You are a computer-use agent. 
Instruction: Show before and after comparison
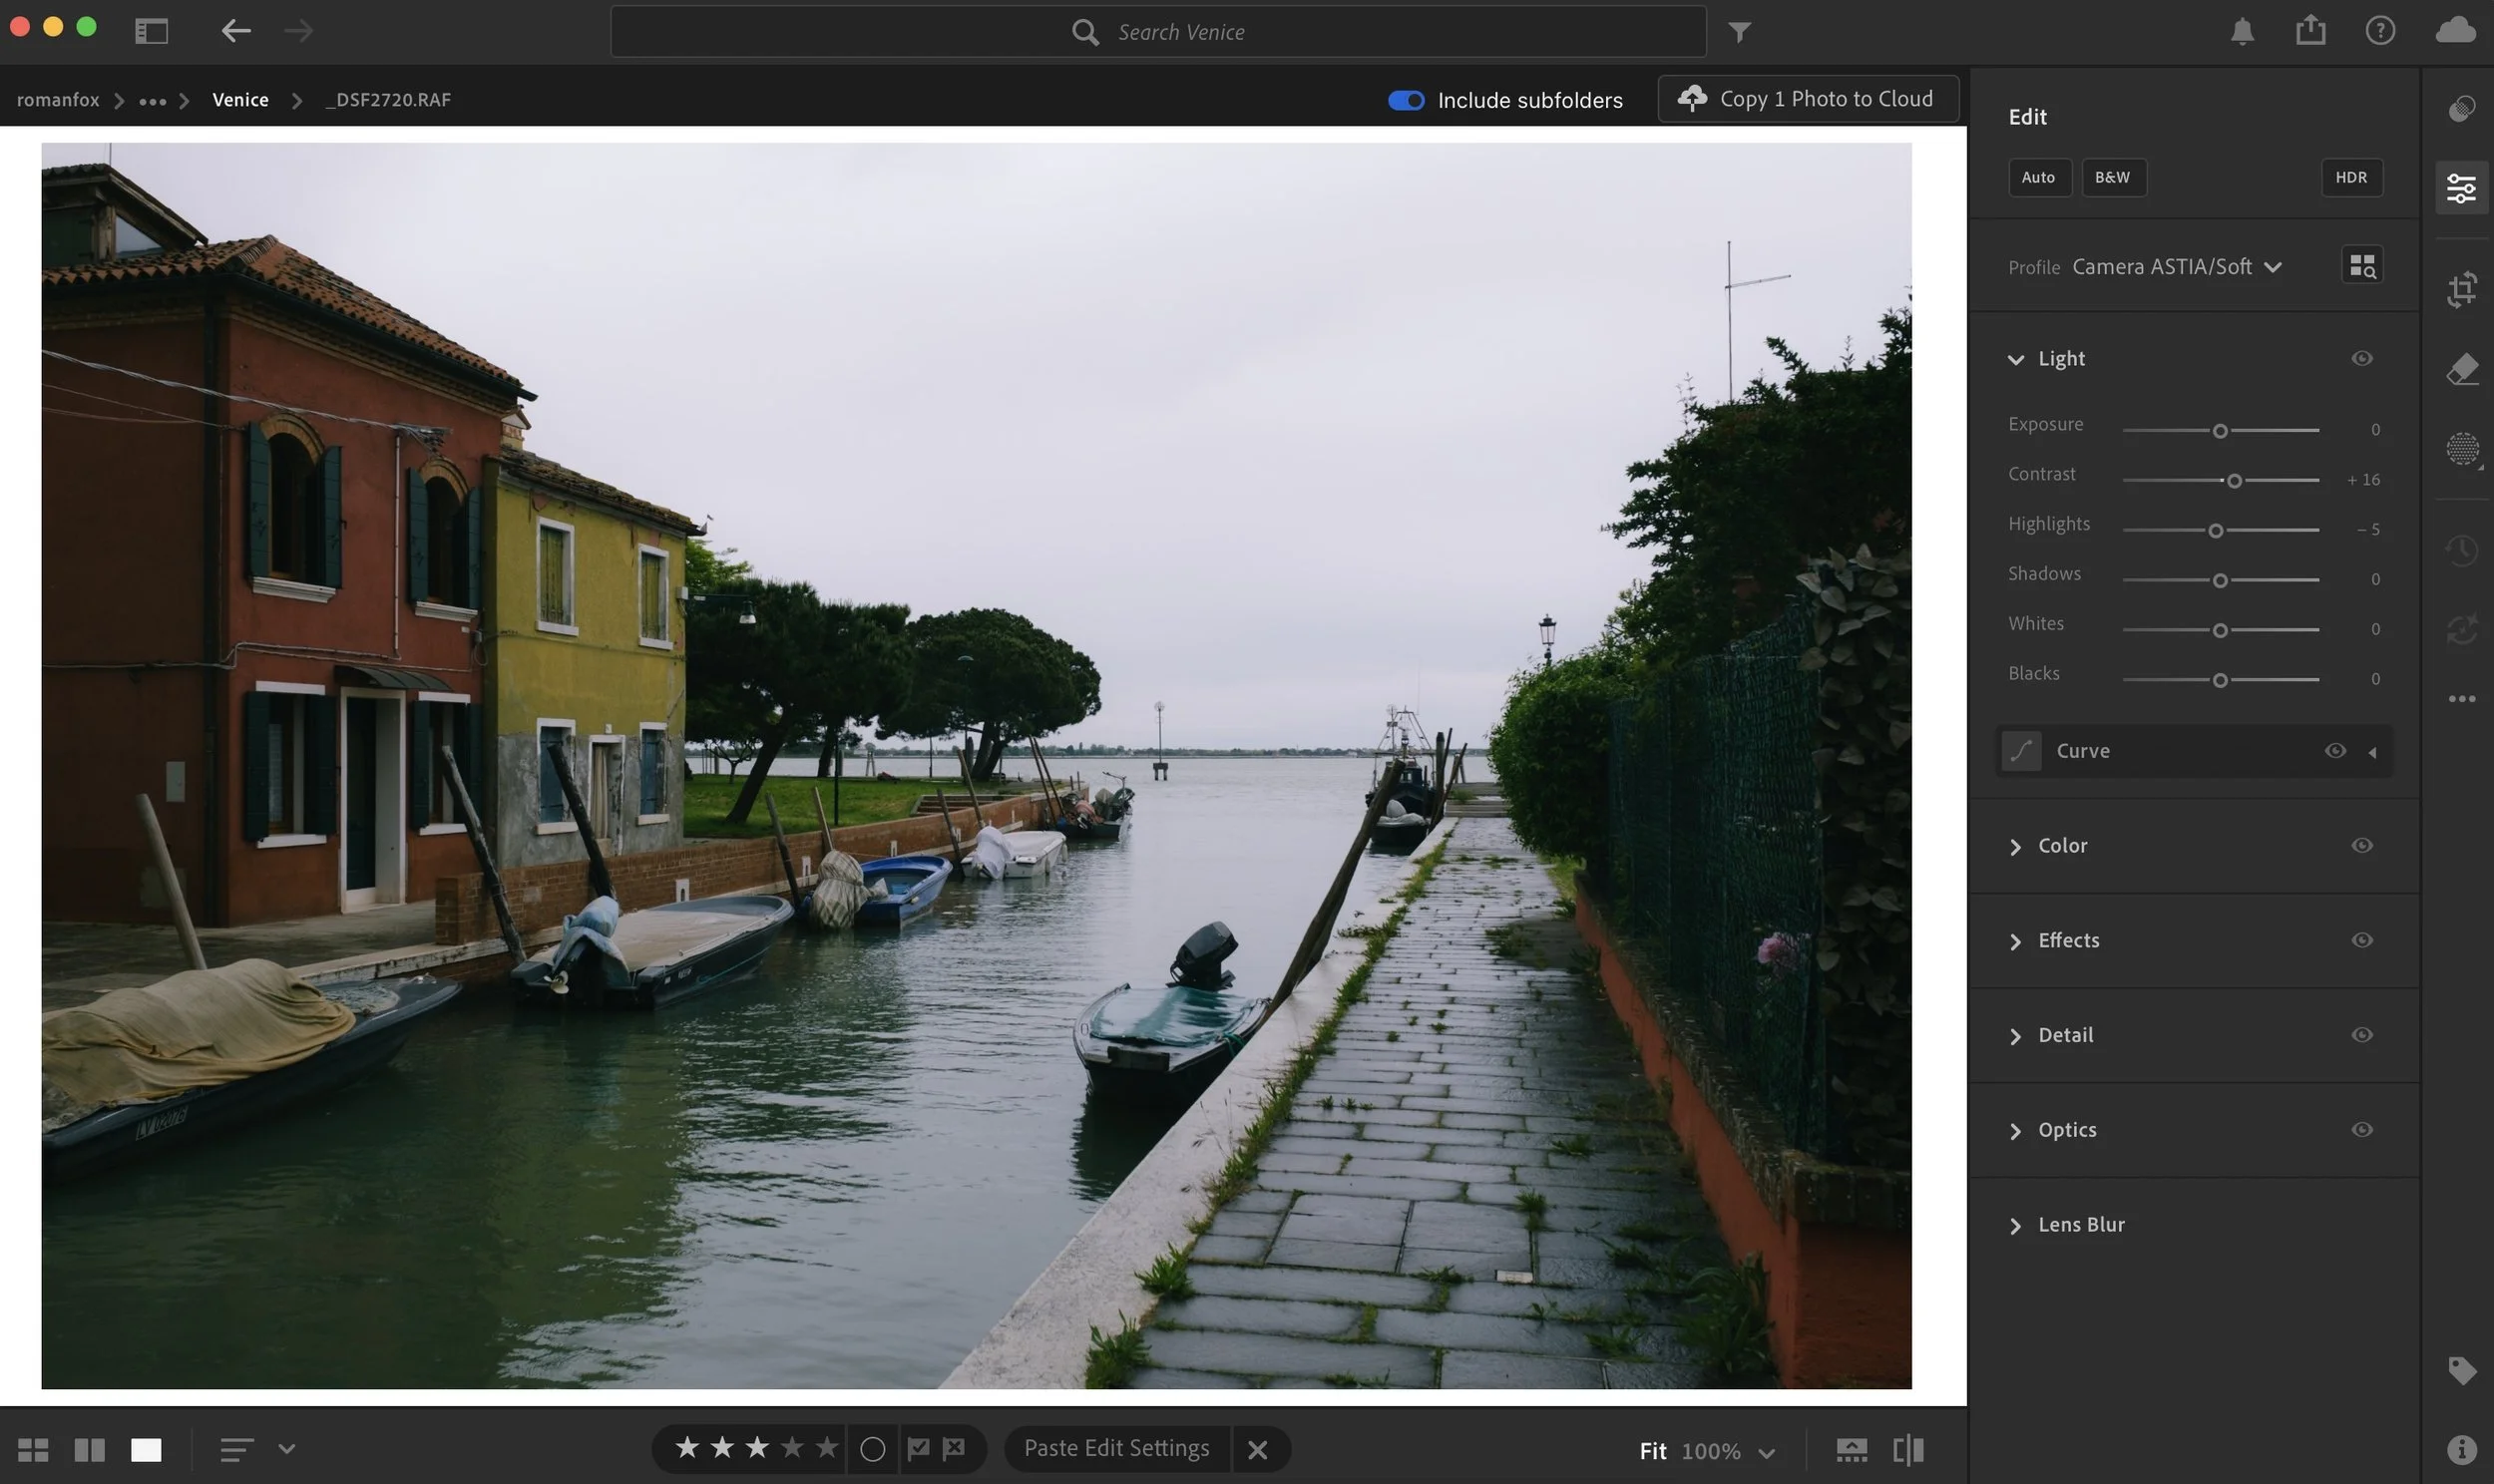[x=1908, y=1450]
